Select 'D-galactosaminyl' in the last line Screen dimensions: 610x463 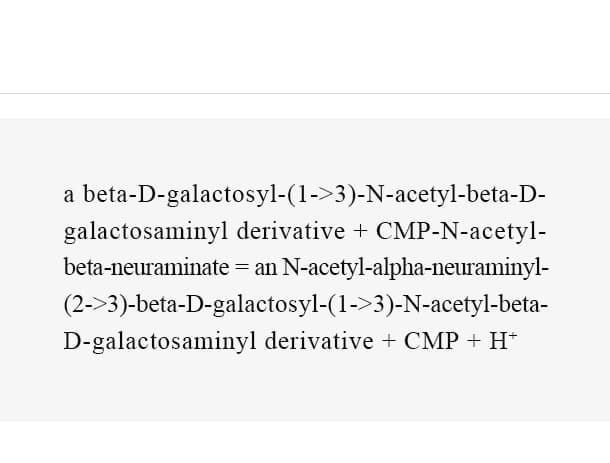pos(160,341)
